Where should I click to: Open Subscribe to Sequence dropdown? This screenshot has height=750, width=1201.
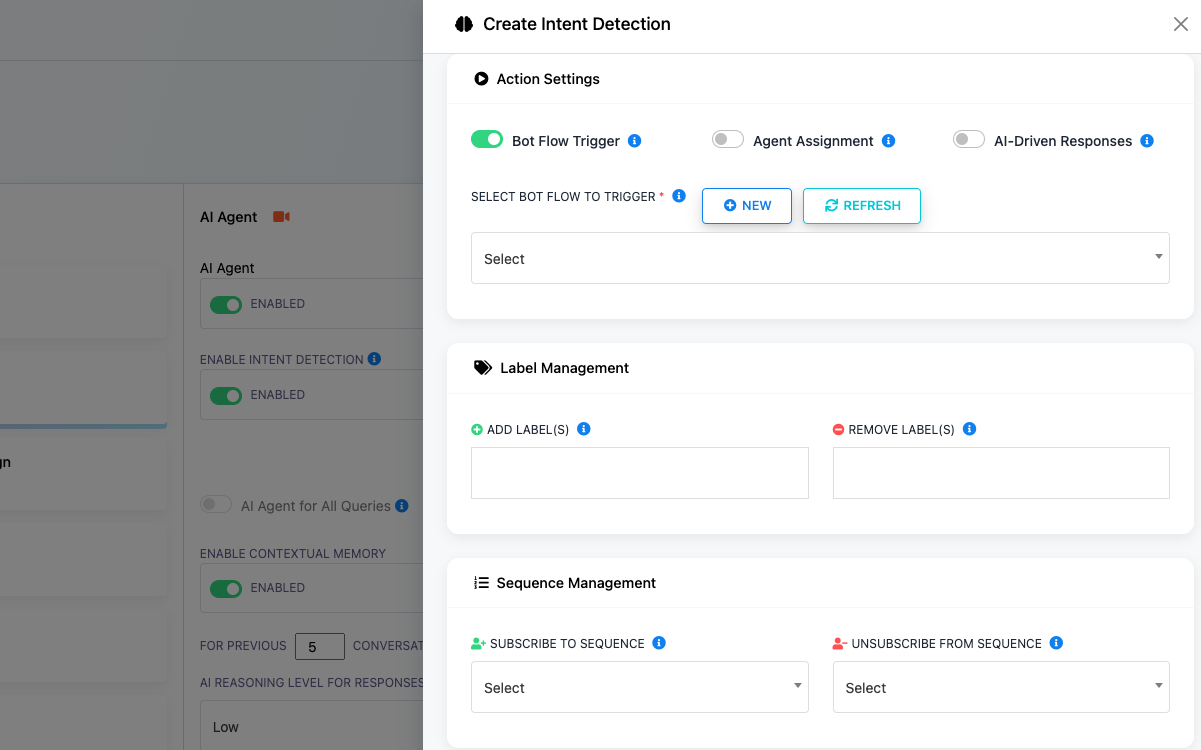click(x=639, y=687)
